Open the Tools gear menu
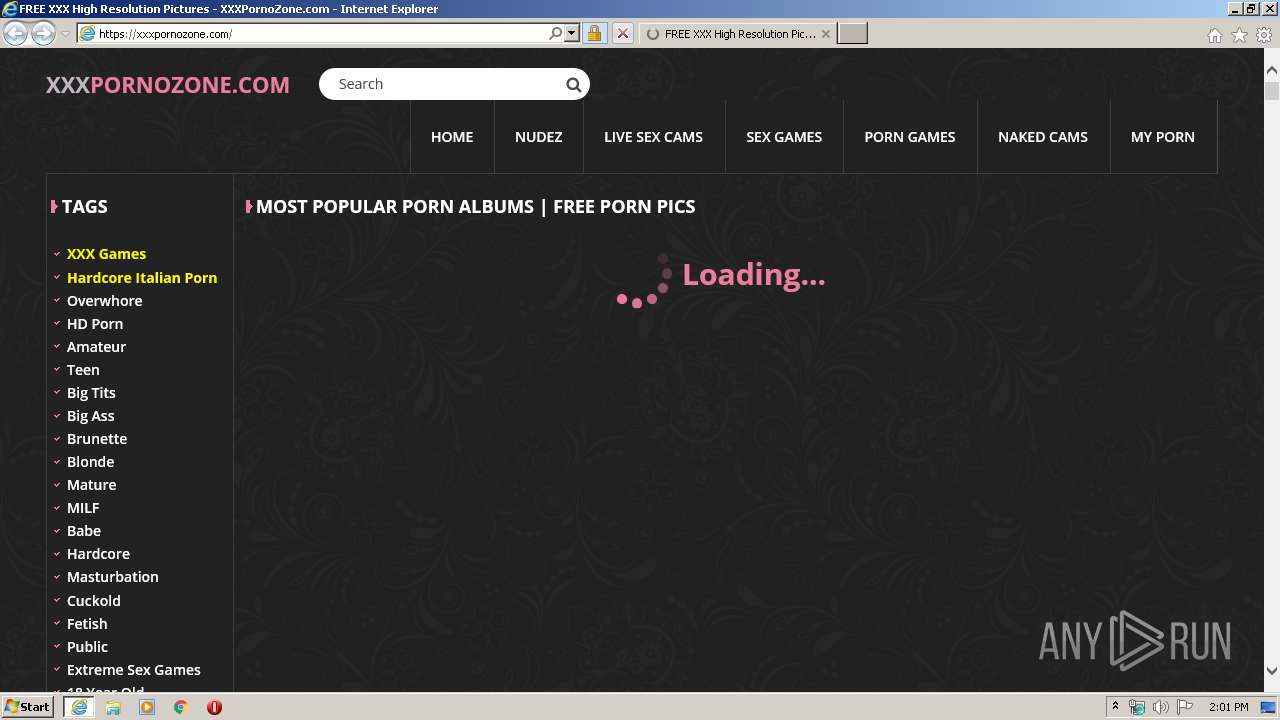The height and width of the screenshot is (720, 1280). [1264, 35]
